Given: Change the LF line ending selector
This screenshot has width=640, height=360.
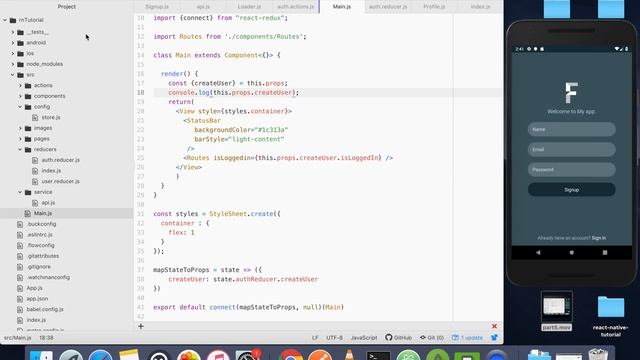Looking at the screenshot, I should pos(315,338).
